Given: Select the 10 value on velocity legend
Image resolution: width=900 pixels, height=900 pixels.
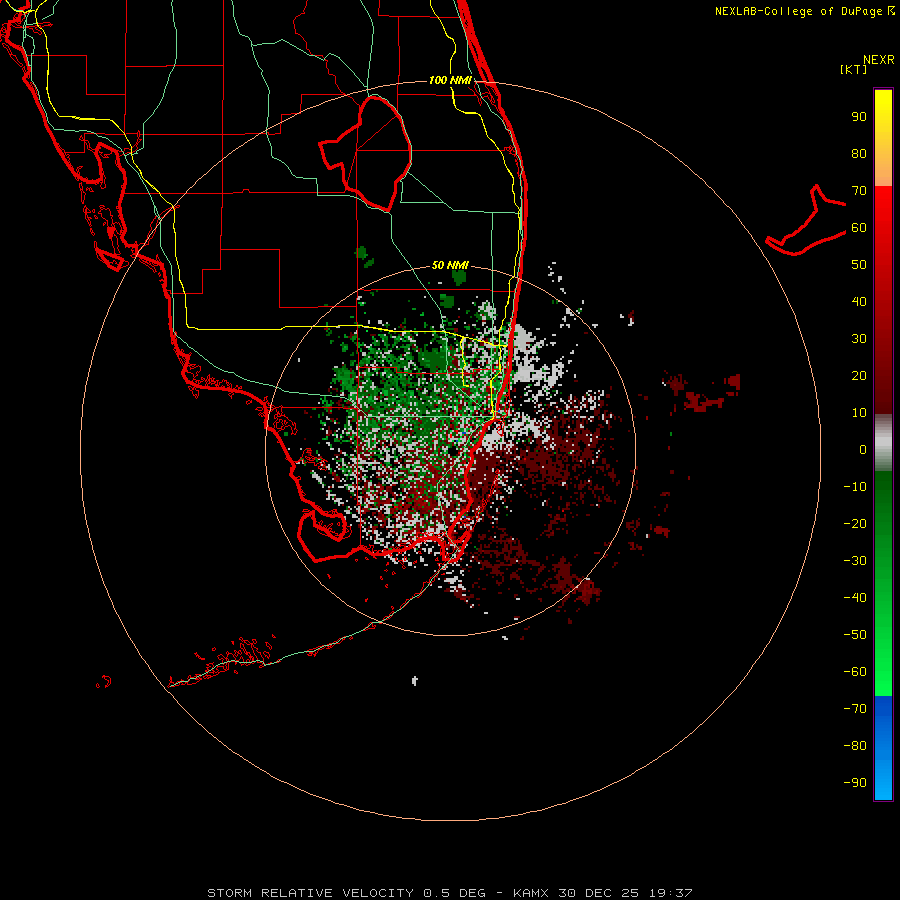Looking at the screenshot, I should 859,413.
